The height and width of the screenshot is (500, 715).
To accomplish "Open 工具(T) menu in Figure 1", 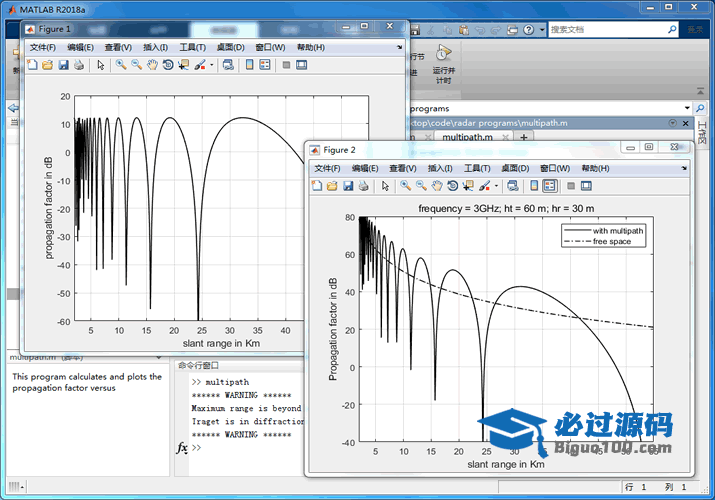I will (192, 47).
